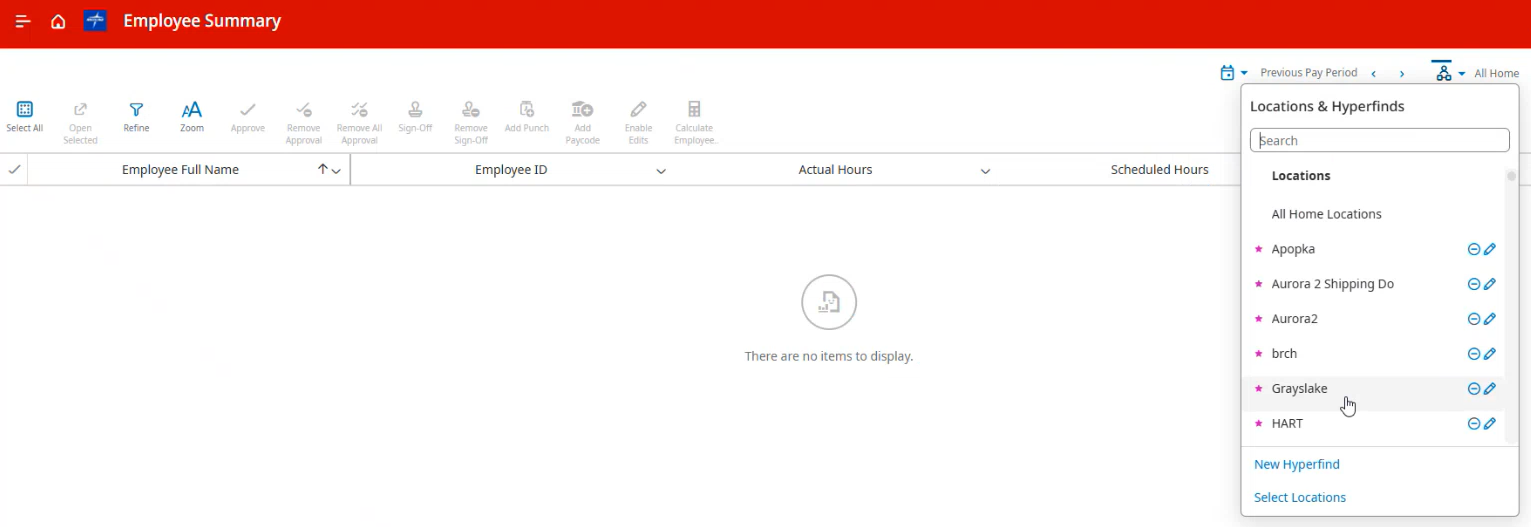Edit the Apopka hyperfind
This screenshot has height=527, width=1531.
point(1490,249)
